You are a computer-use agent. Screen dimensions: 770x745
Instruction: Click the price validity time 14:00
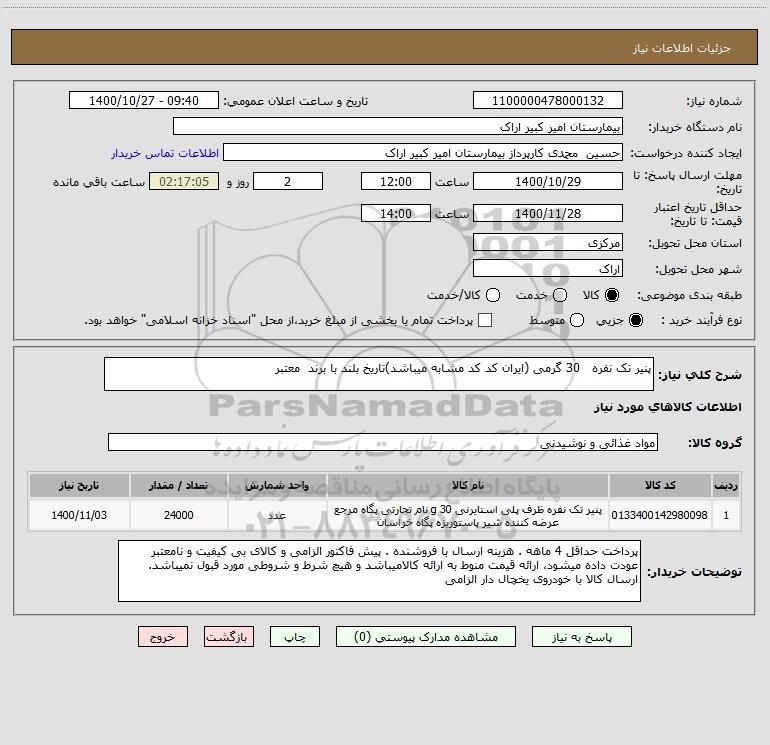coord(396,214)
